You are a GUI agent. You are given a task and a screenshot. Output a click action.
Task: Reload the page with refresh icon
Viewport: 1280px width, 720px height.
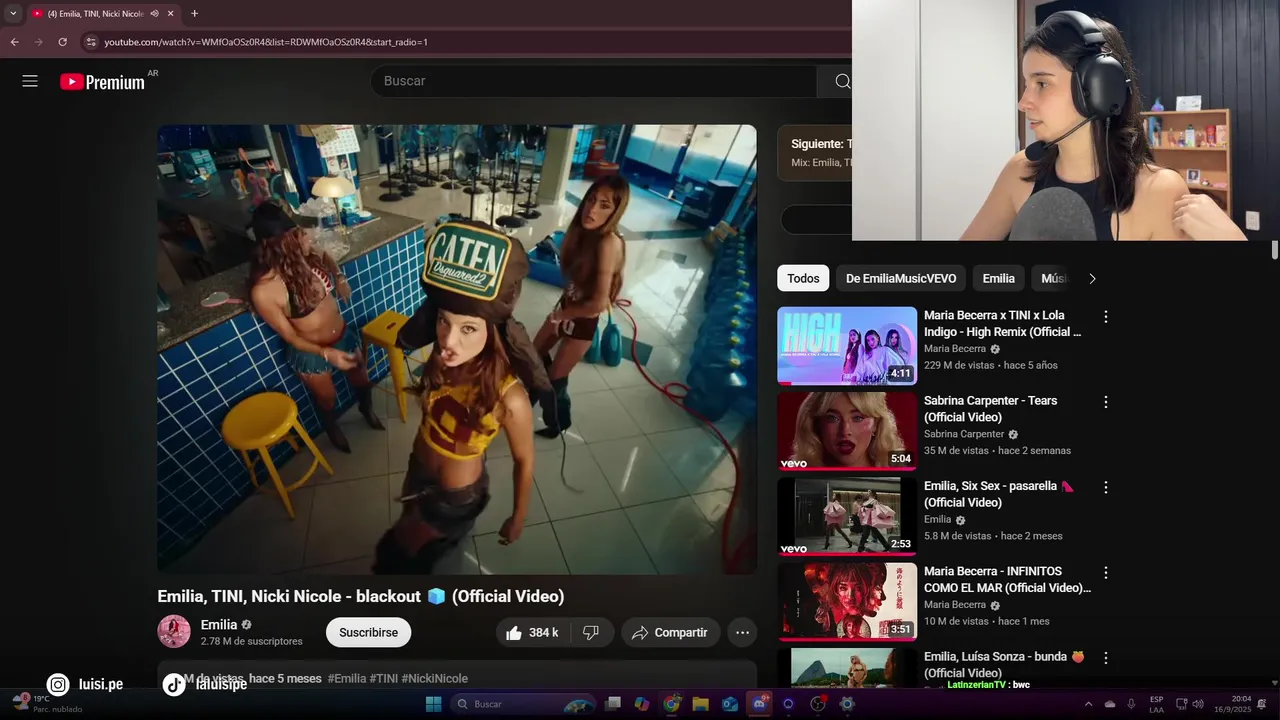[62, 42]
